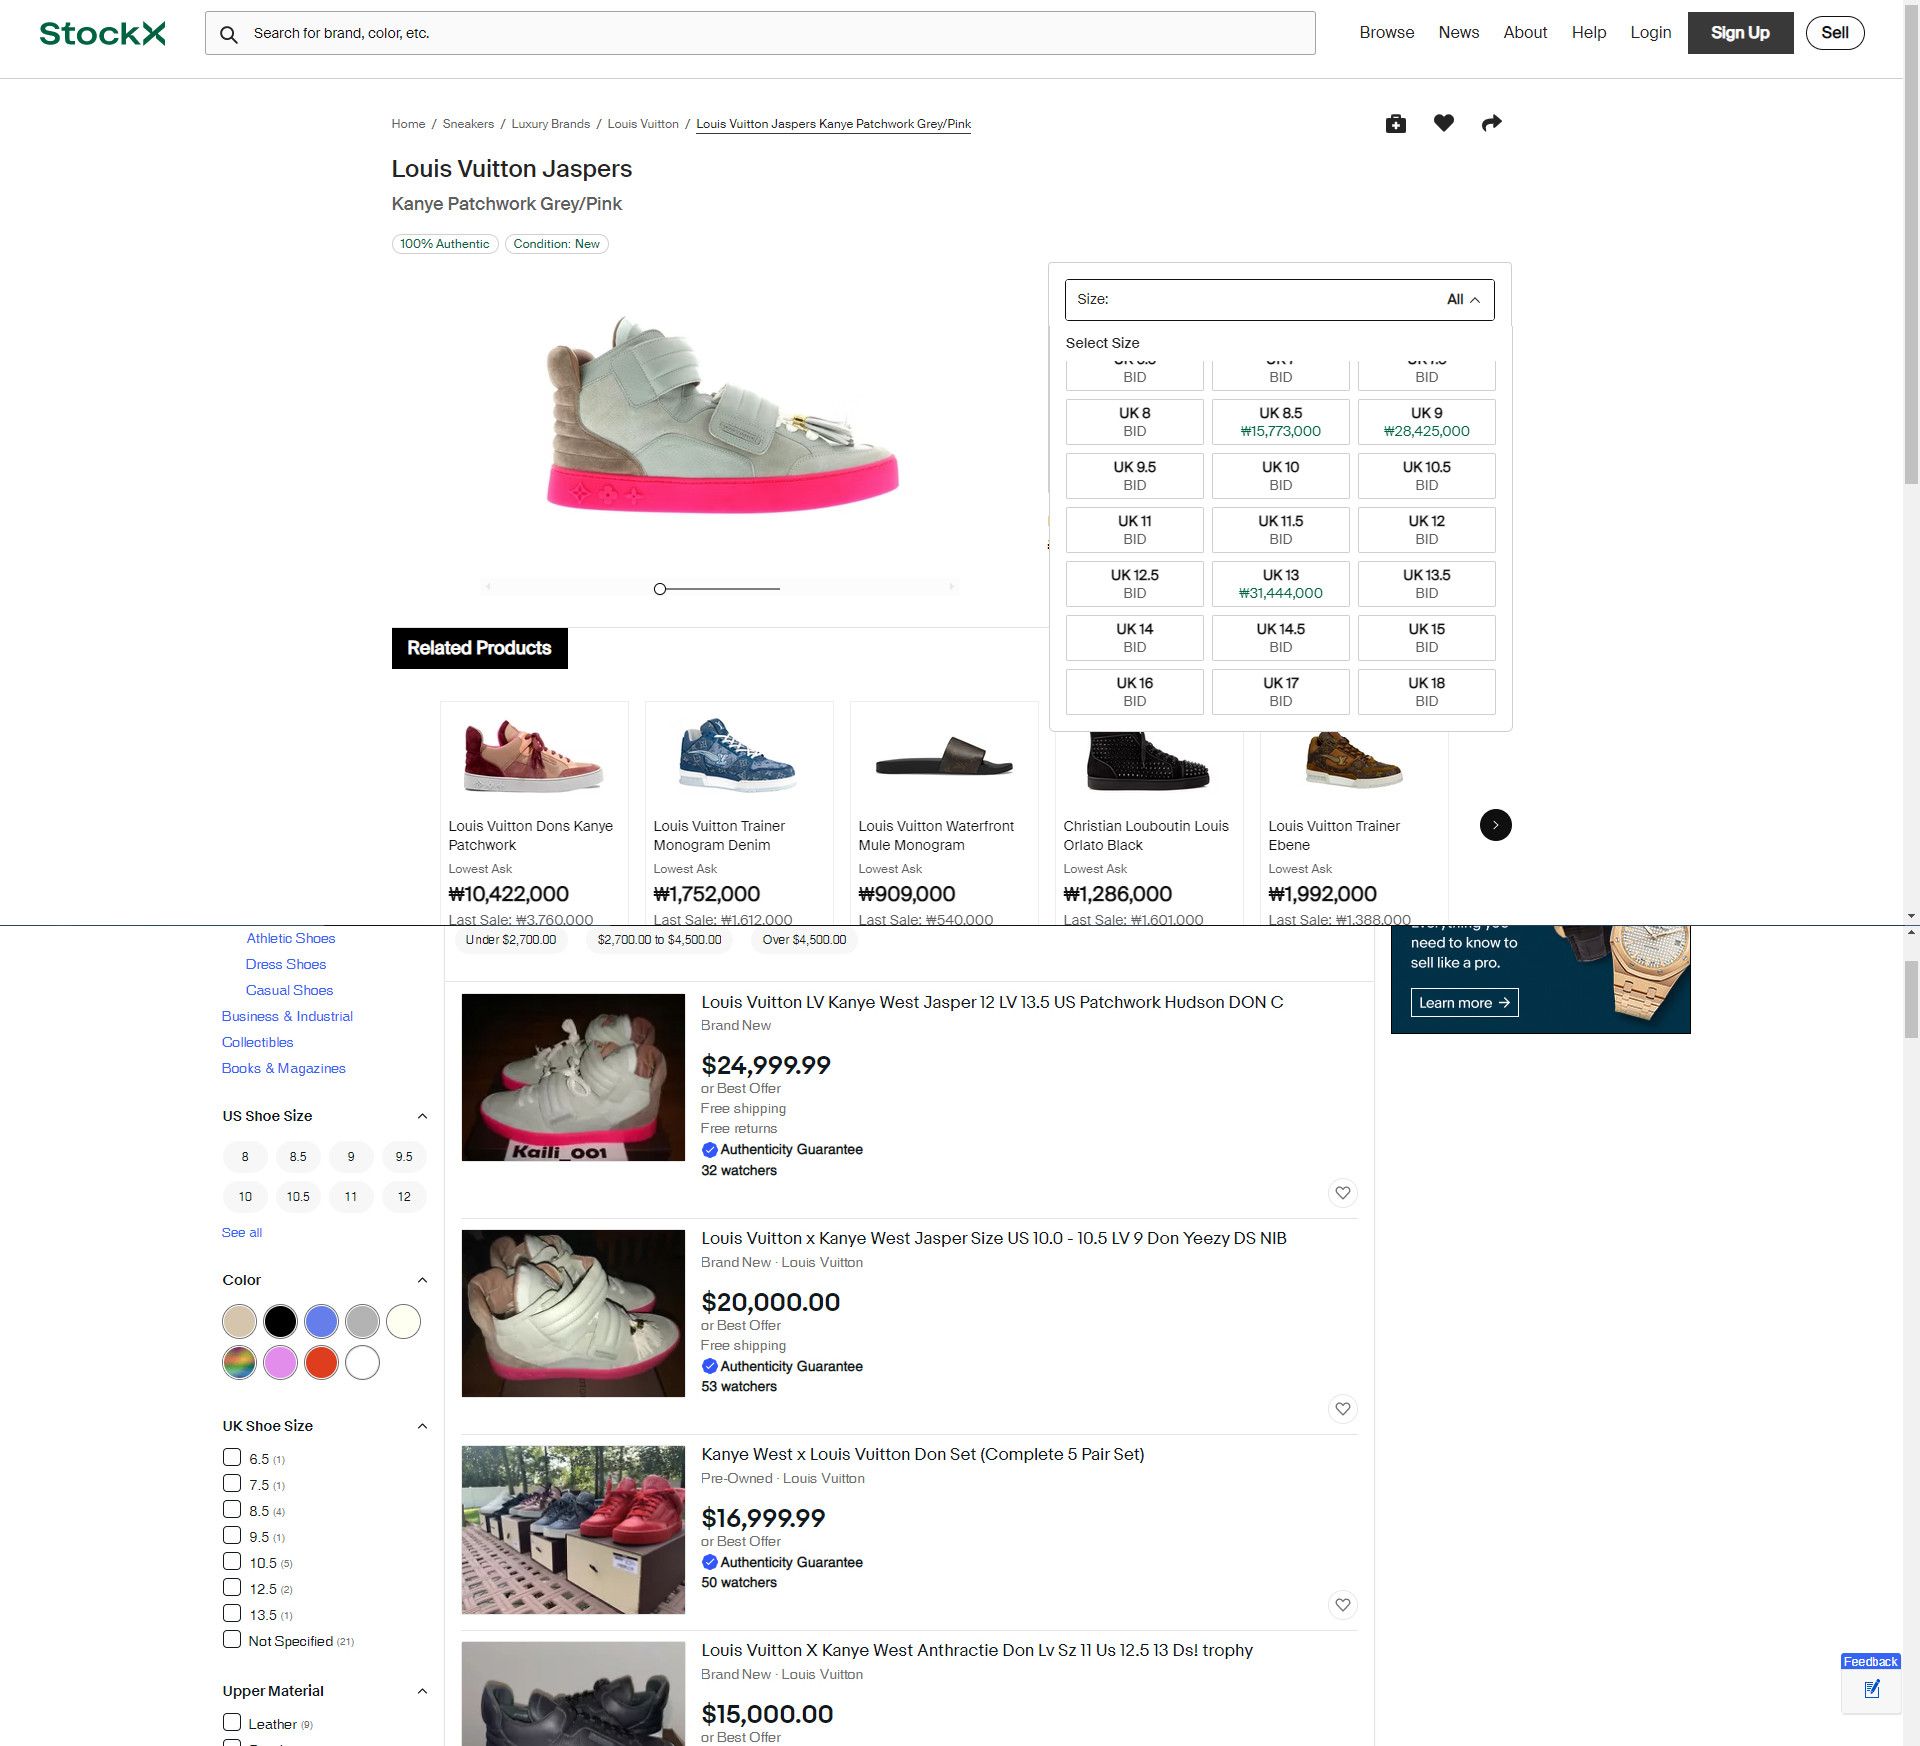
Task: Open the Feedback widget icon
Action: coord(1872,1689)
